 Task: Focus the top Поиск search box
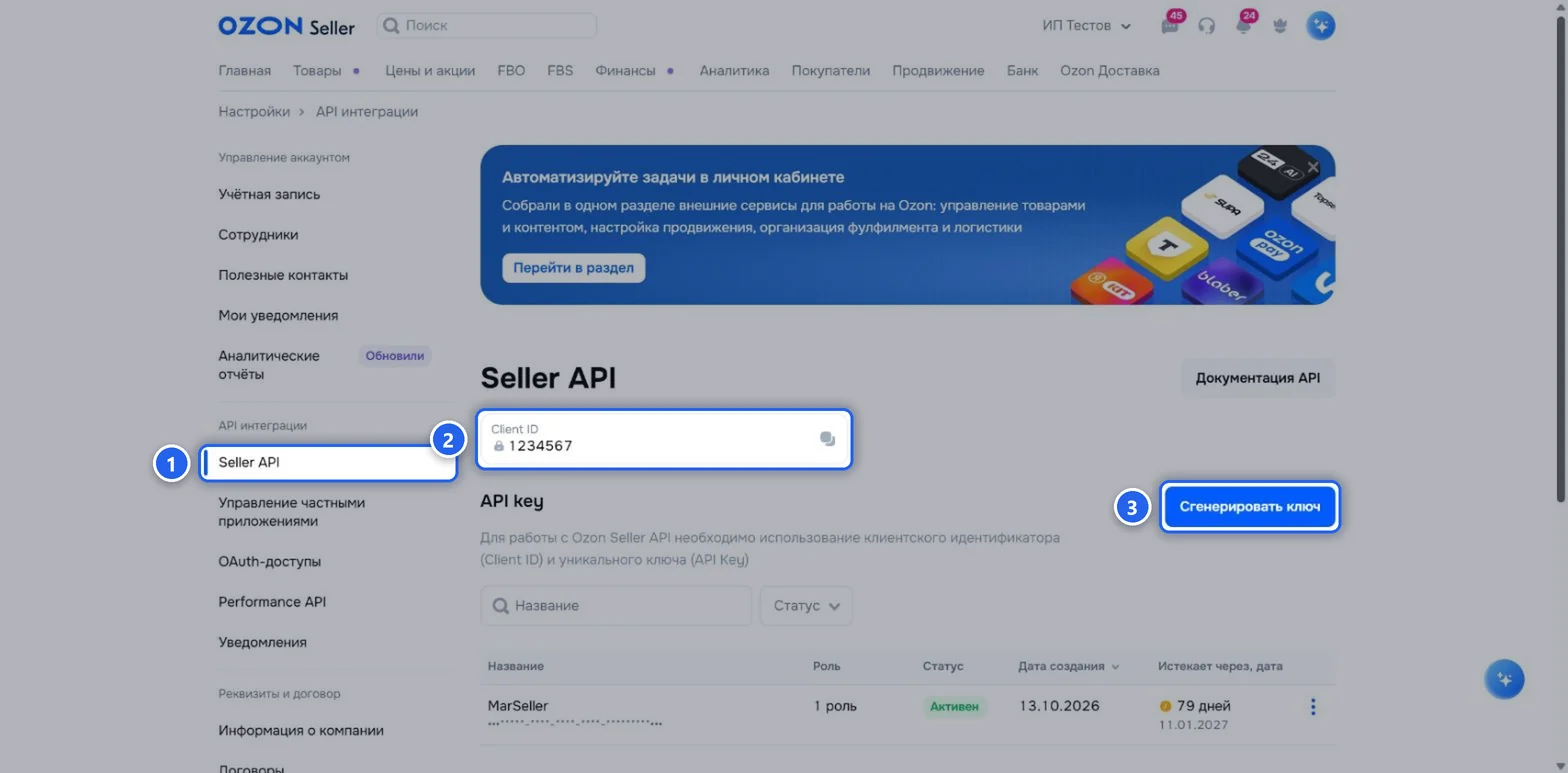[487, 26]
